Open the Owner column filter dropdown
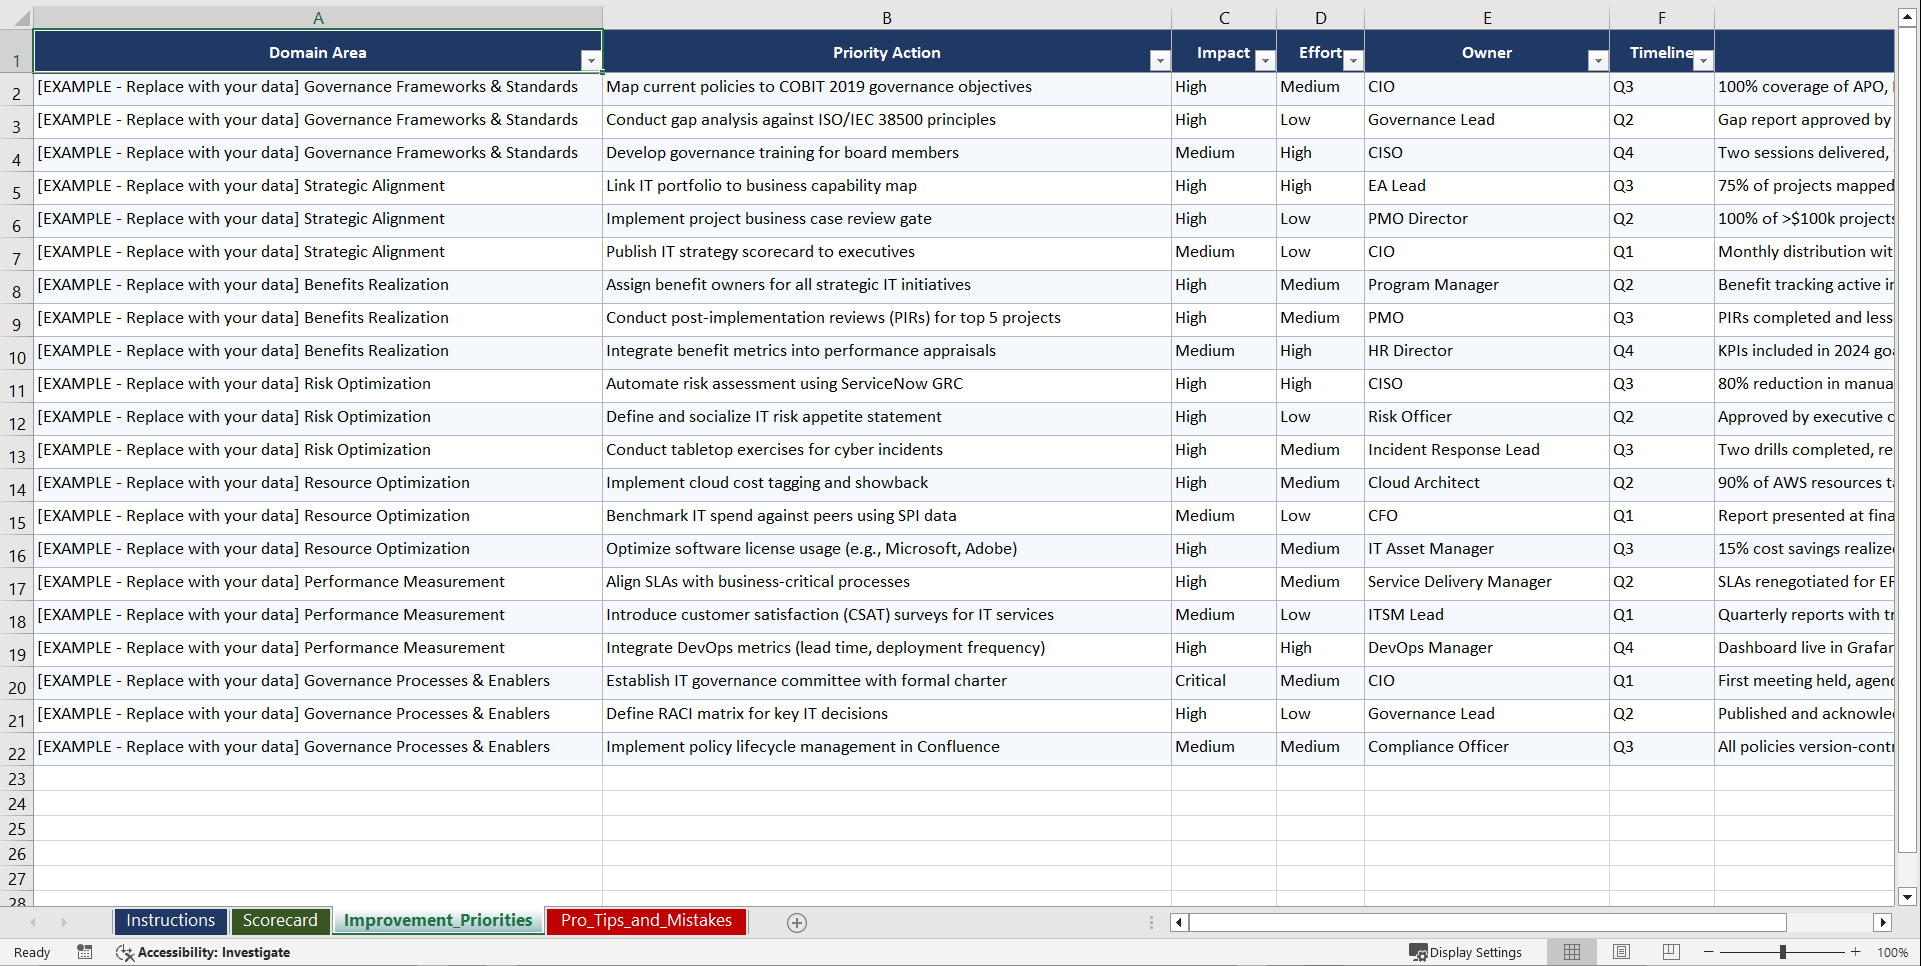This screenshot has height=966, width=1921. (1597, 61)
